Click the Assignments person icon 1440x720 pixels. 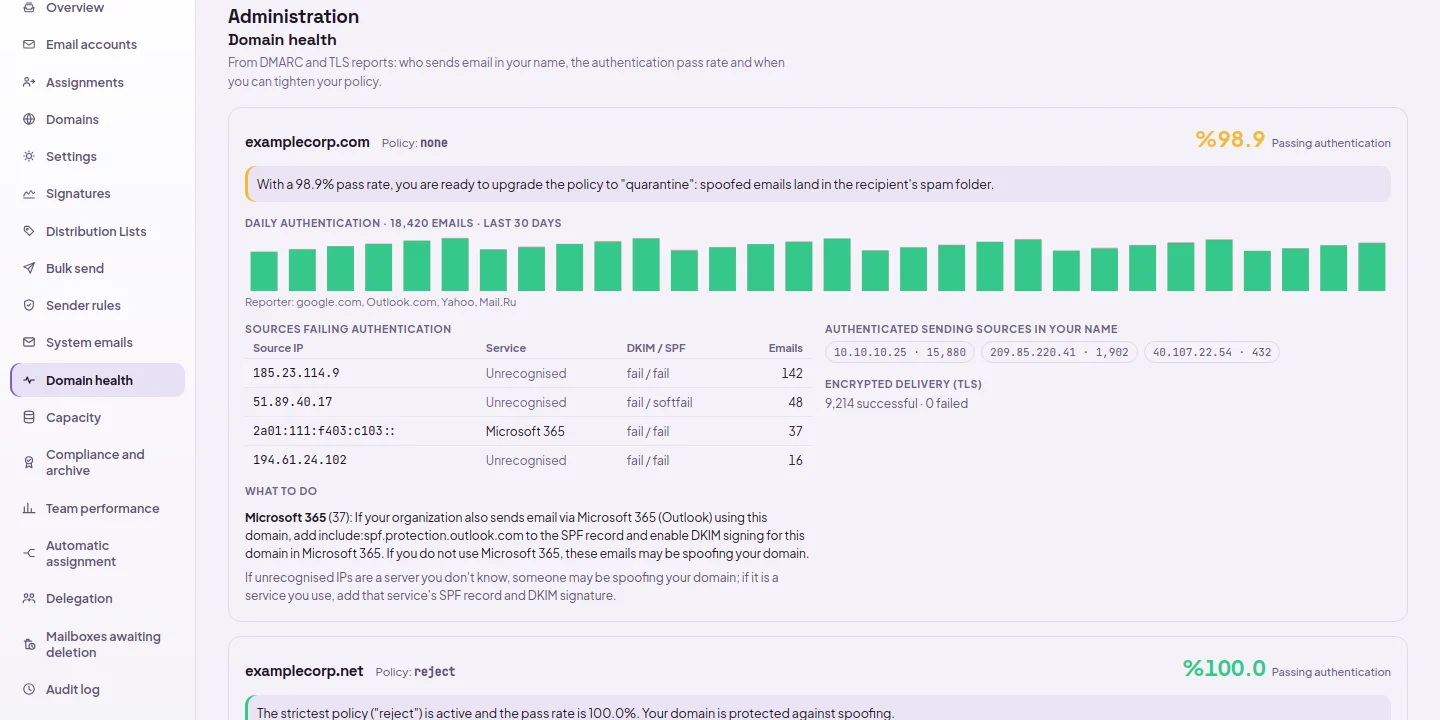(x=29, y=82)
